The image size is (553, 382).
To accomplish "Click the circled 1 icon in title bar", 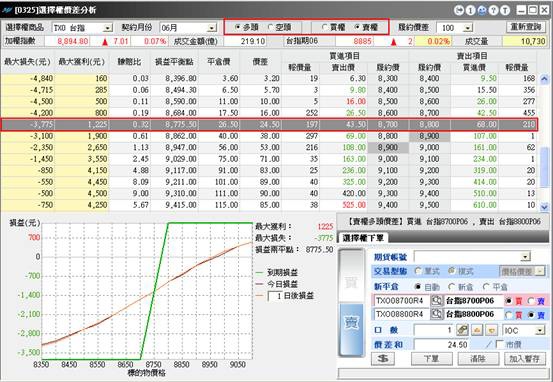I will pyautogui.click(x=470, y=10).
